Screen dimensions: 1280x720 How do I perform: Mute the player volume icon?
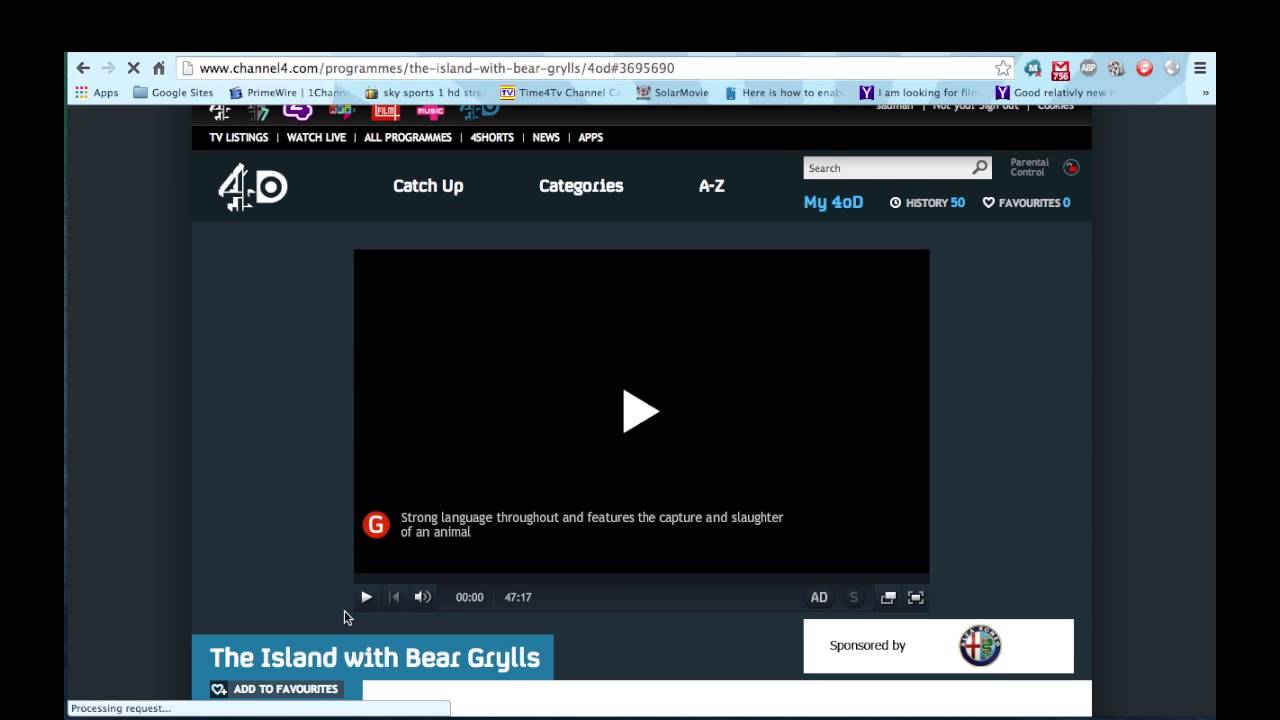point(423,597)
